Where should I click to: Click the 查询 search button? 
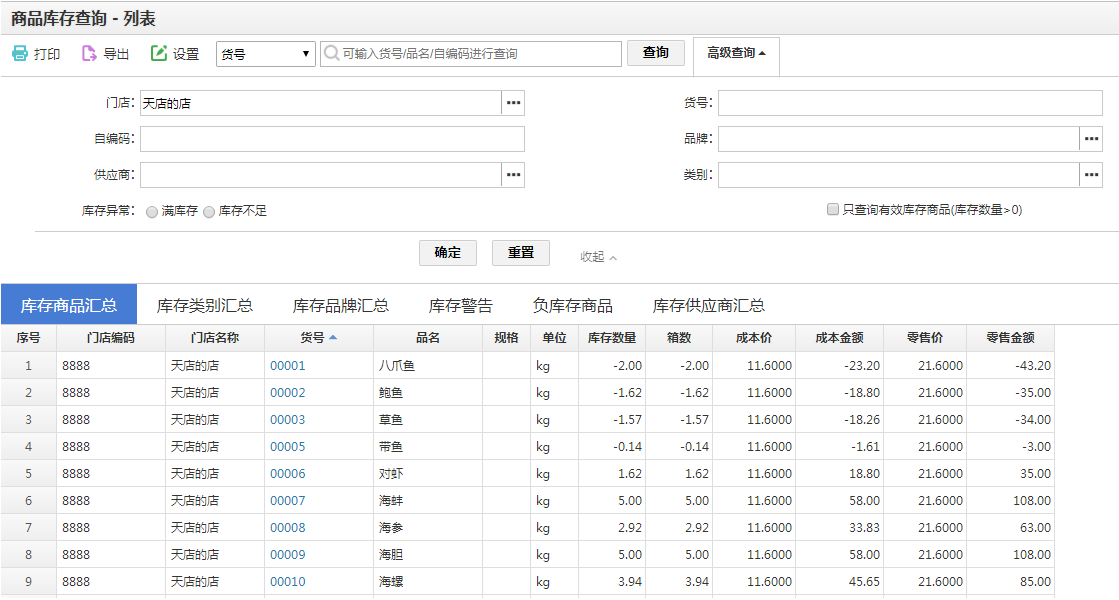(656, 53)
